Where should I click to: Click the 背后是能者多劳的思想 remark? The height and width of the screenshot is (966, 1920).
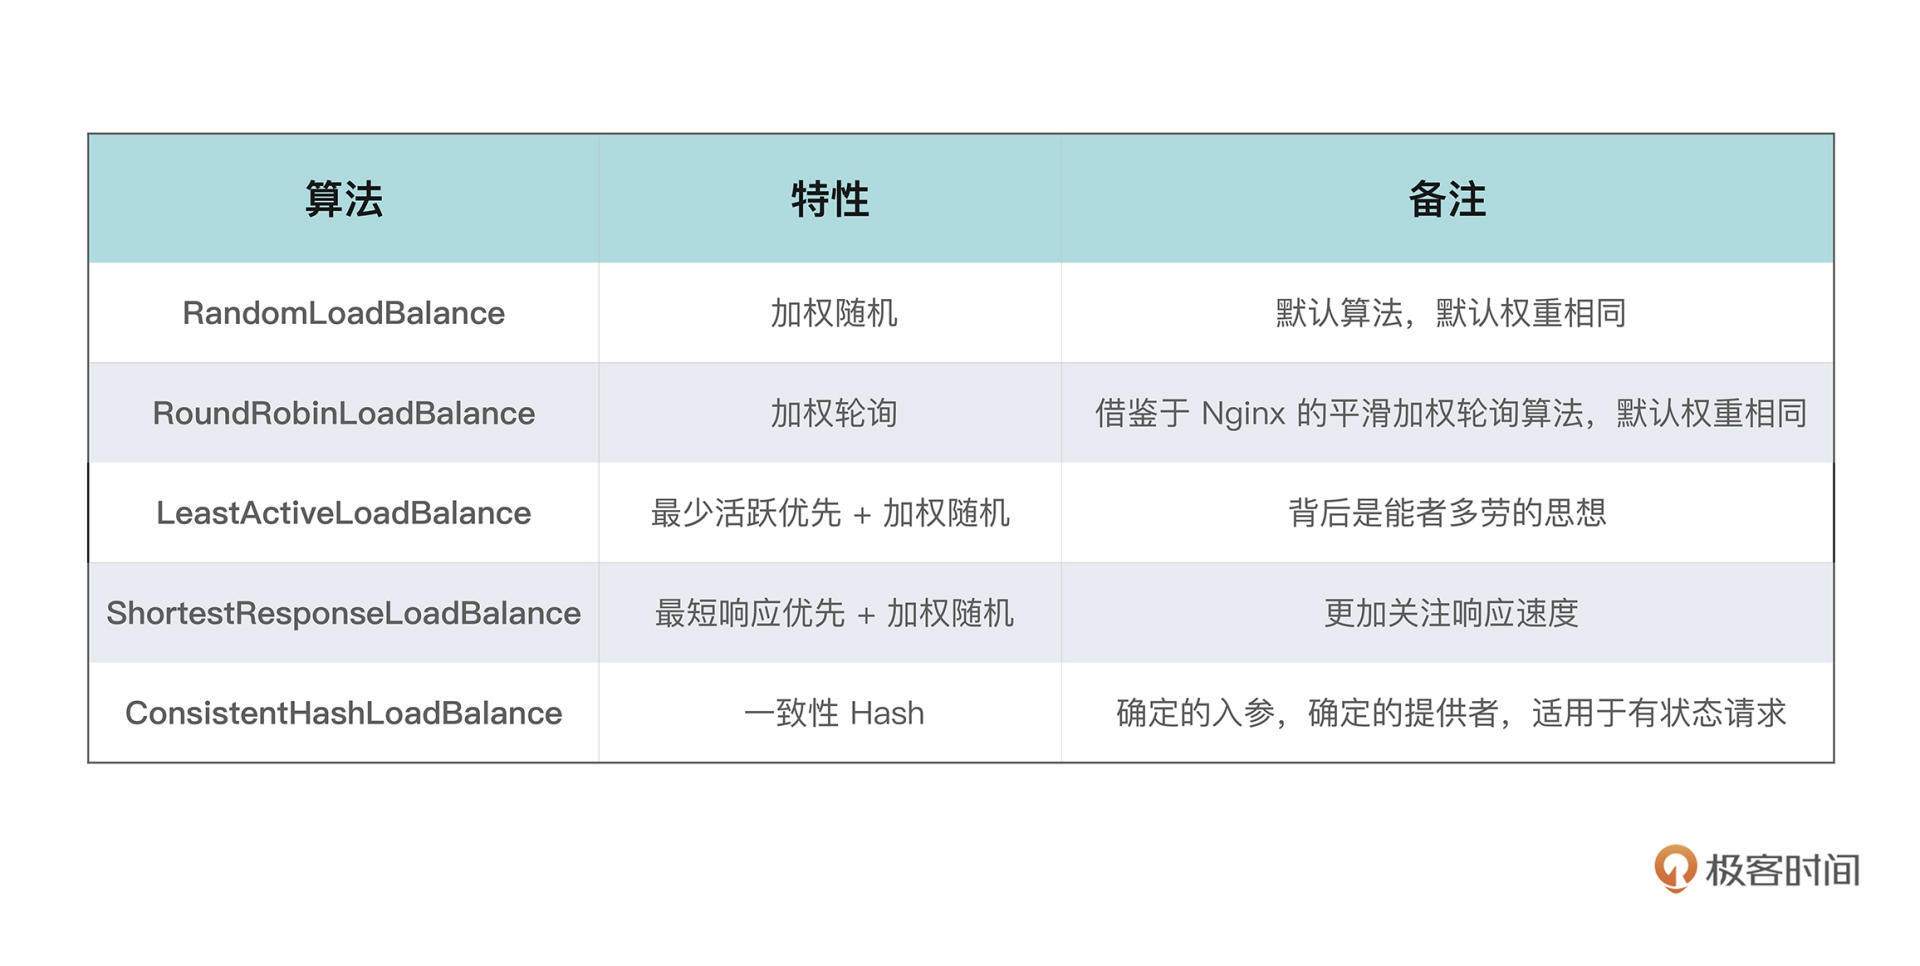pyautogui.click(x=1447, y=513)
